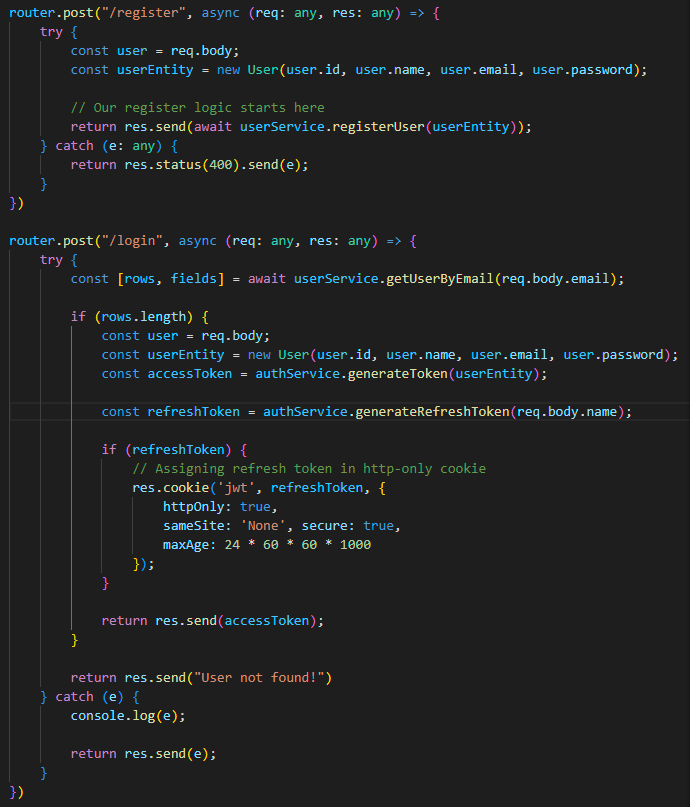The height and width of the screenshot is (807, 690).
Task: Click the 'jwt' cookie name string
Action: tap(236, 488)
